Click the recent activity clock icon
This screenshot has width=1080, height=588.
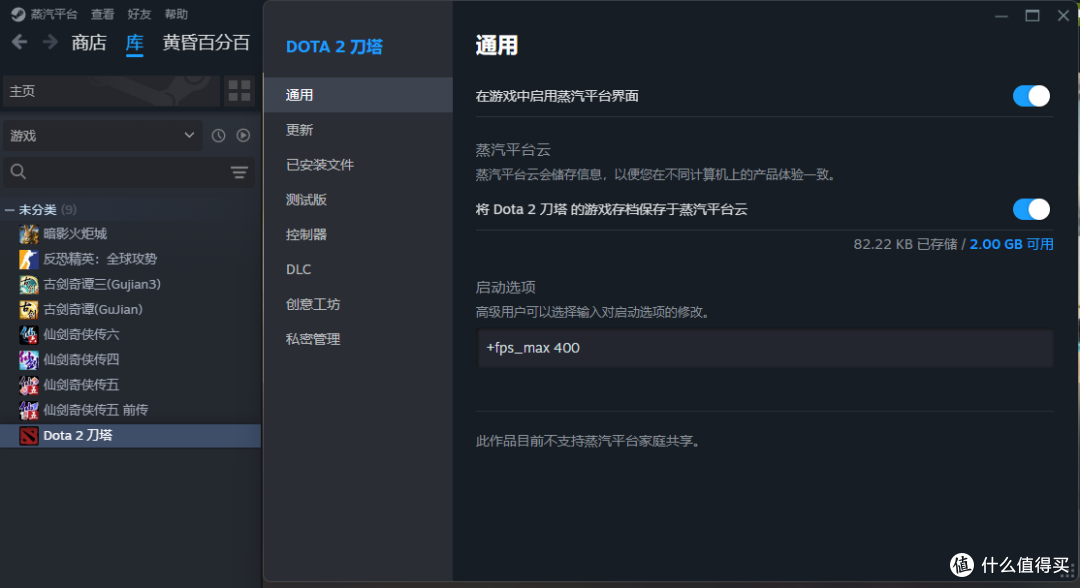(x=218, y=136)
